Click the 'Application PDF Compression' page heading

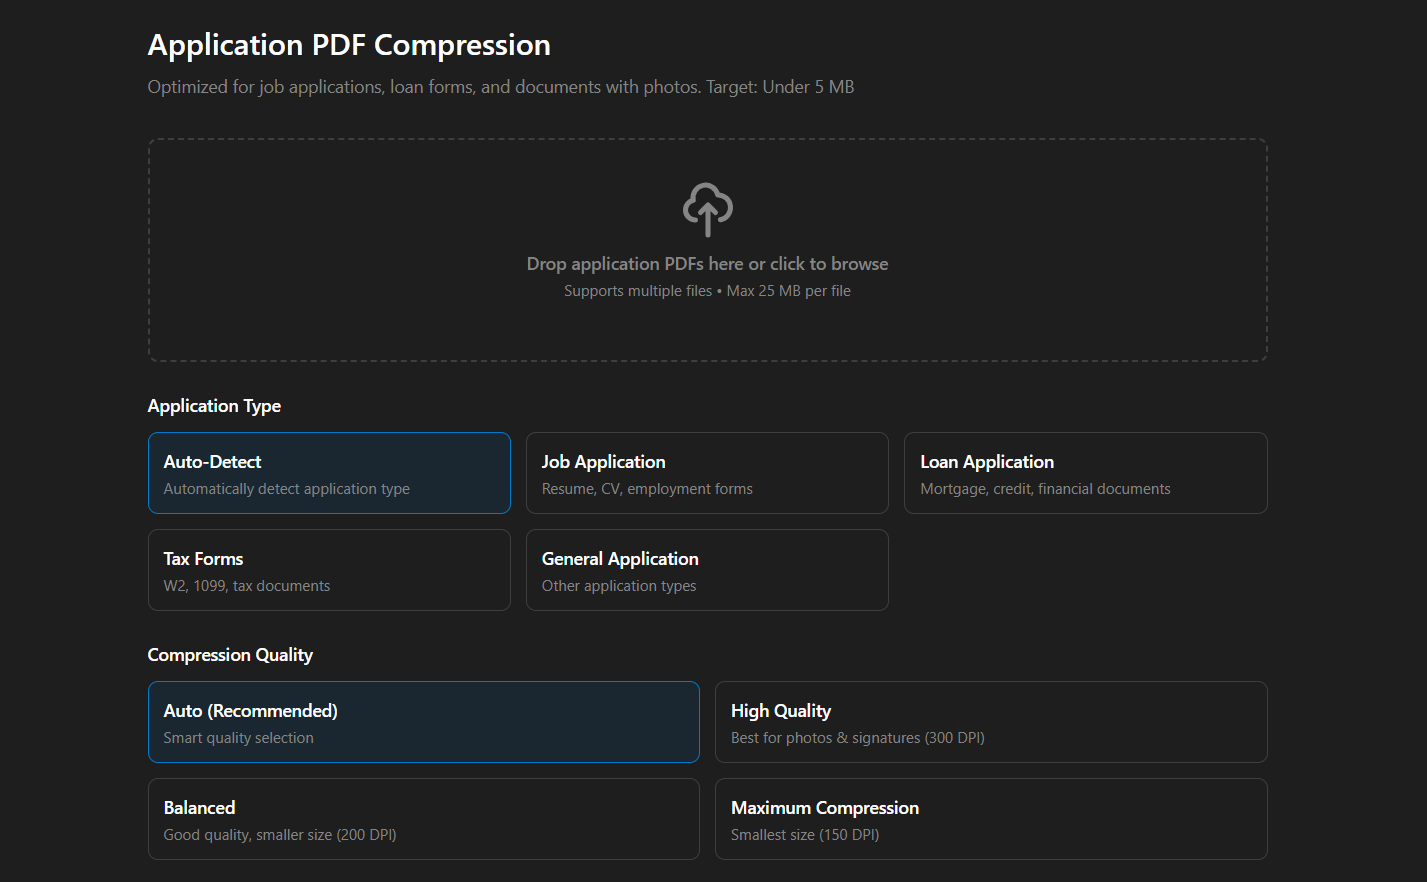coord(349,45)
